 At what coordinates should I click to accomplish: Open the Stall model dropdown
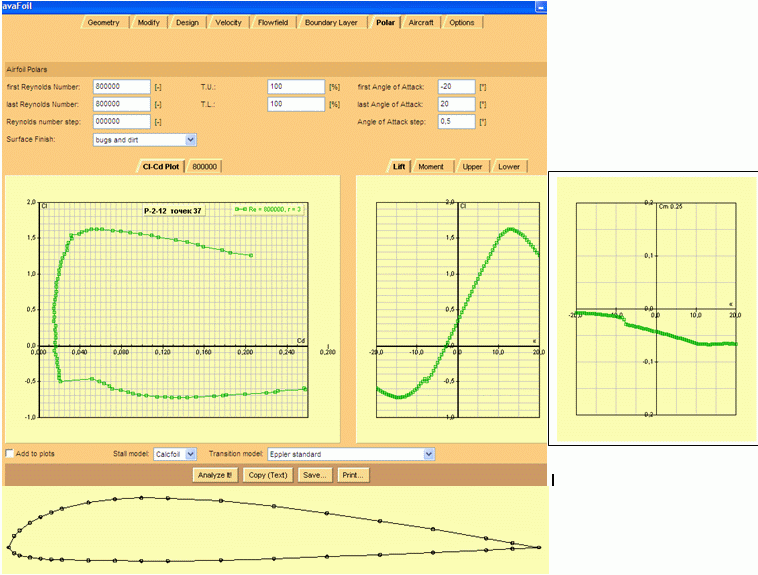click(x=175, y=454)
